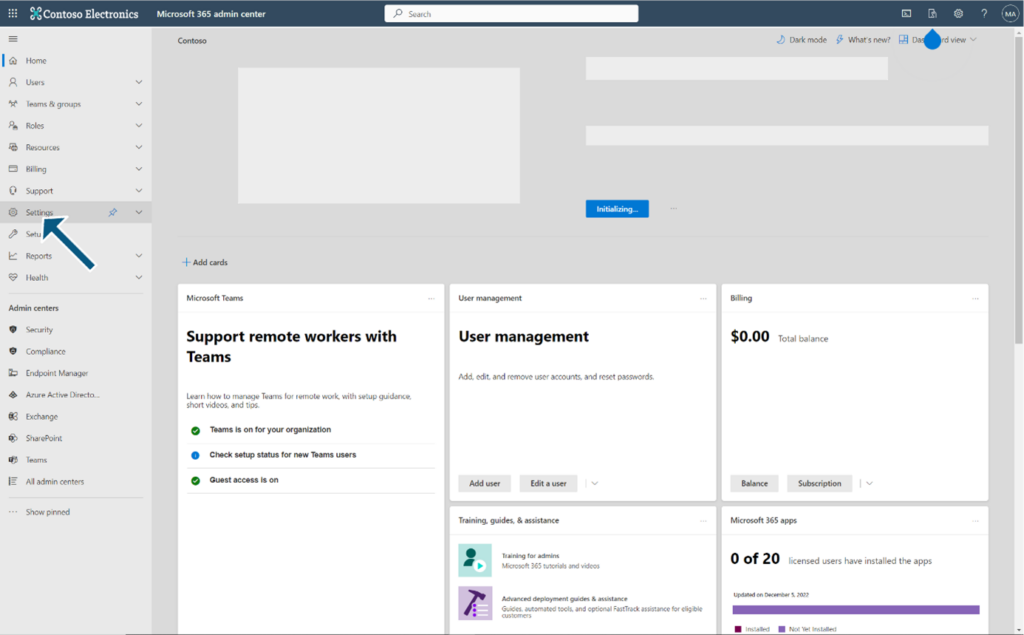Launch the Cloud Shell terminal icon
Image resolution: width=1024 pixels, height=635 pixels.
click(905, 13)
